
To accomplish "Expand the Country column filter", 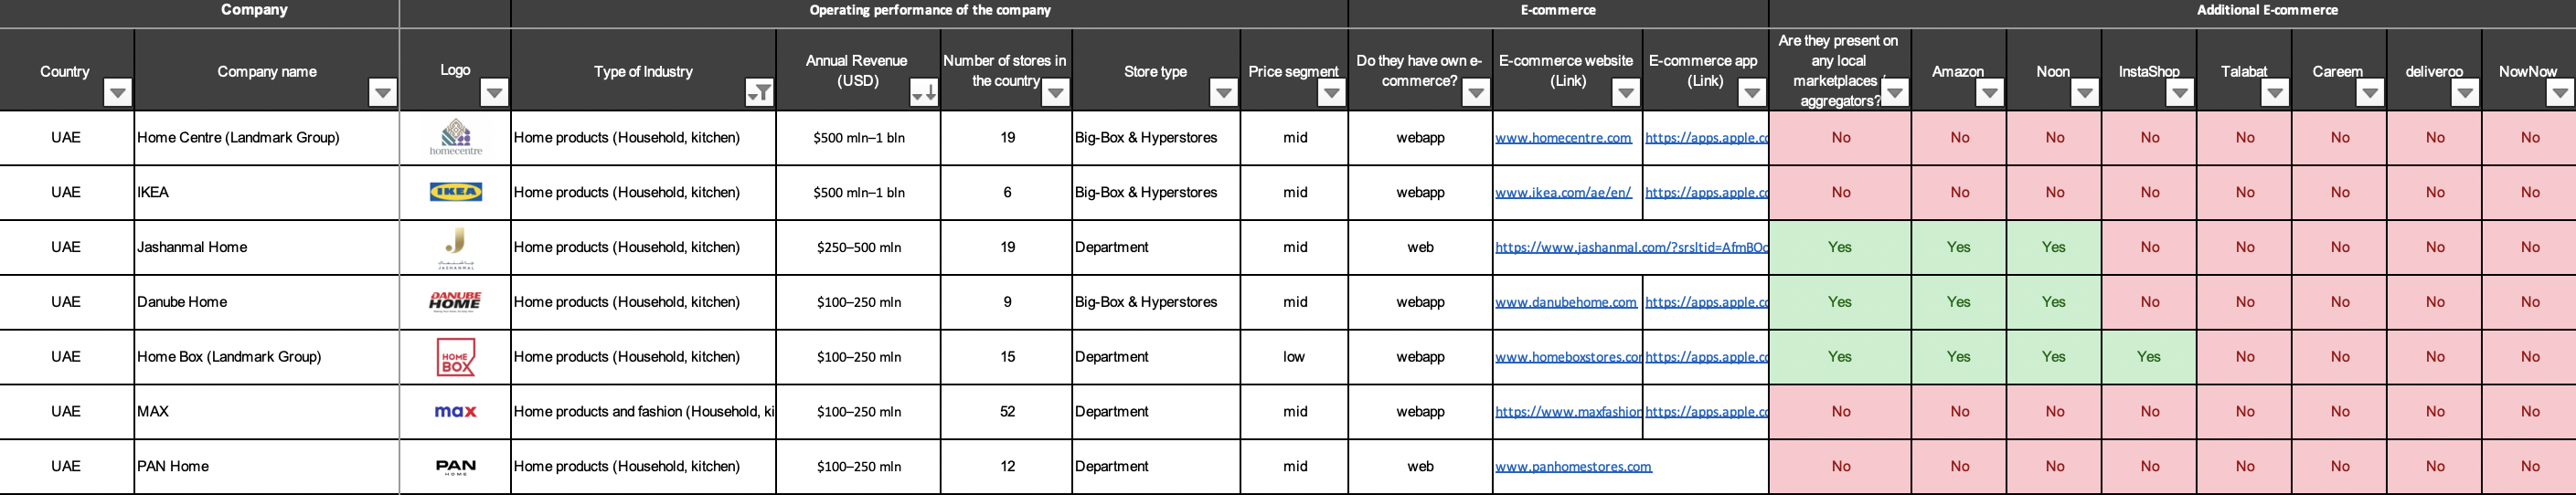I will pyautogui.click(x=118, y=93).
